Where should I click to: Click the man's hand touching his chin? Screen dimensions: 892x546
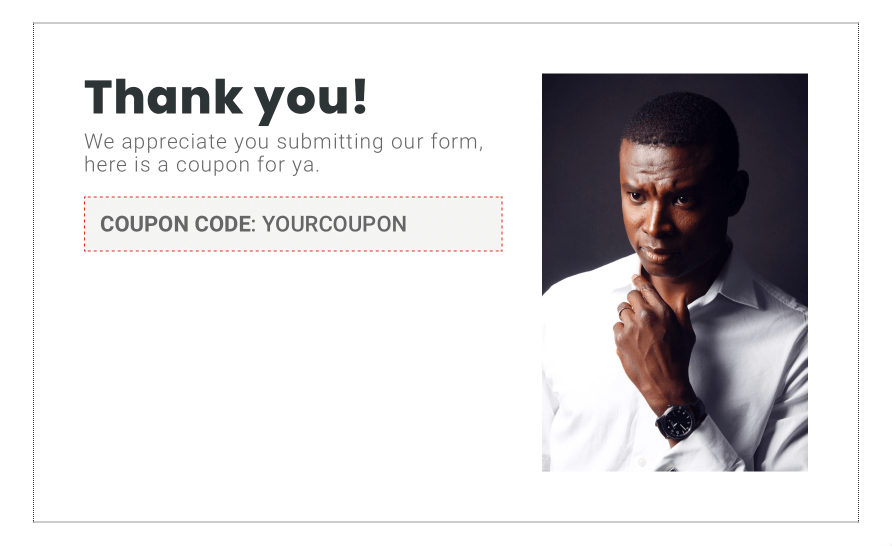coord(654,336)
